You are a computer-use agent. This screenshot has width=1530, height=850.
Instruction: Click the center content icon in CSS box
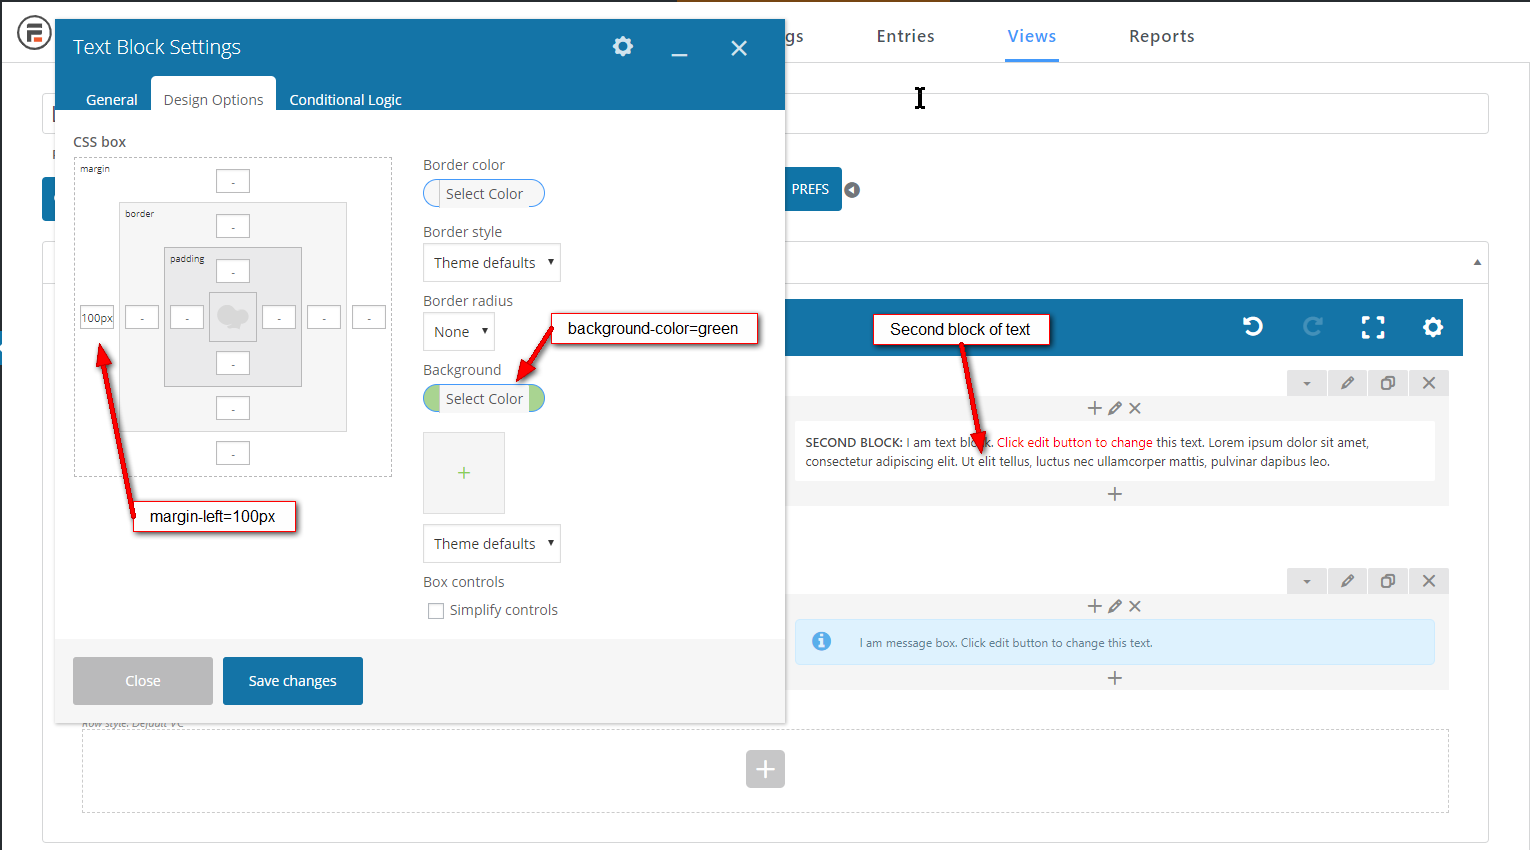pyautogui.click(x=233, y=317)
